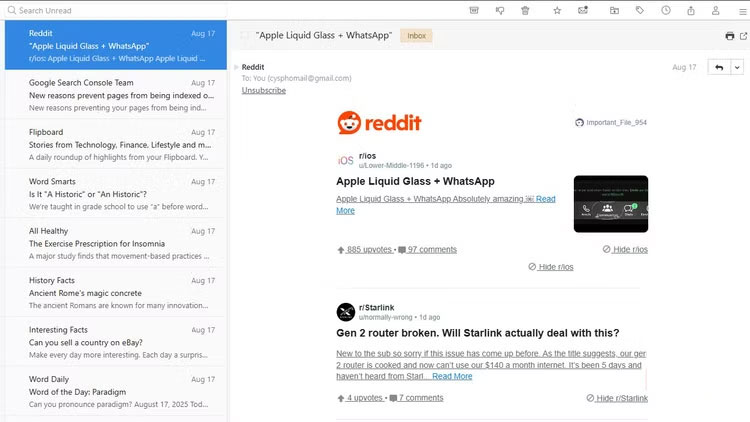Toggle the checkbox beside the email subject
The height and width of the screenshot is (422, 750).
pos(245,36)
